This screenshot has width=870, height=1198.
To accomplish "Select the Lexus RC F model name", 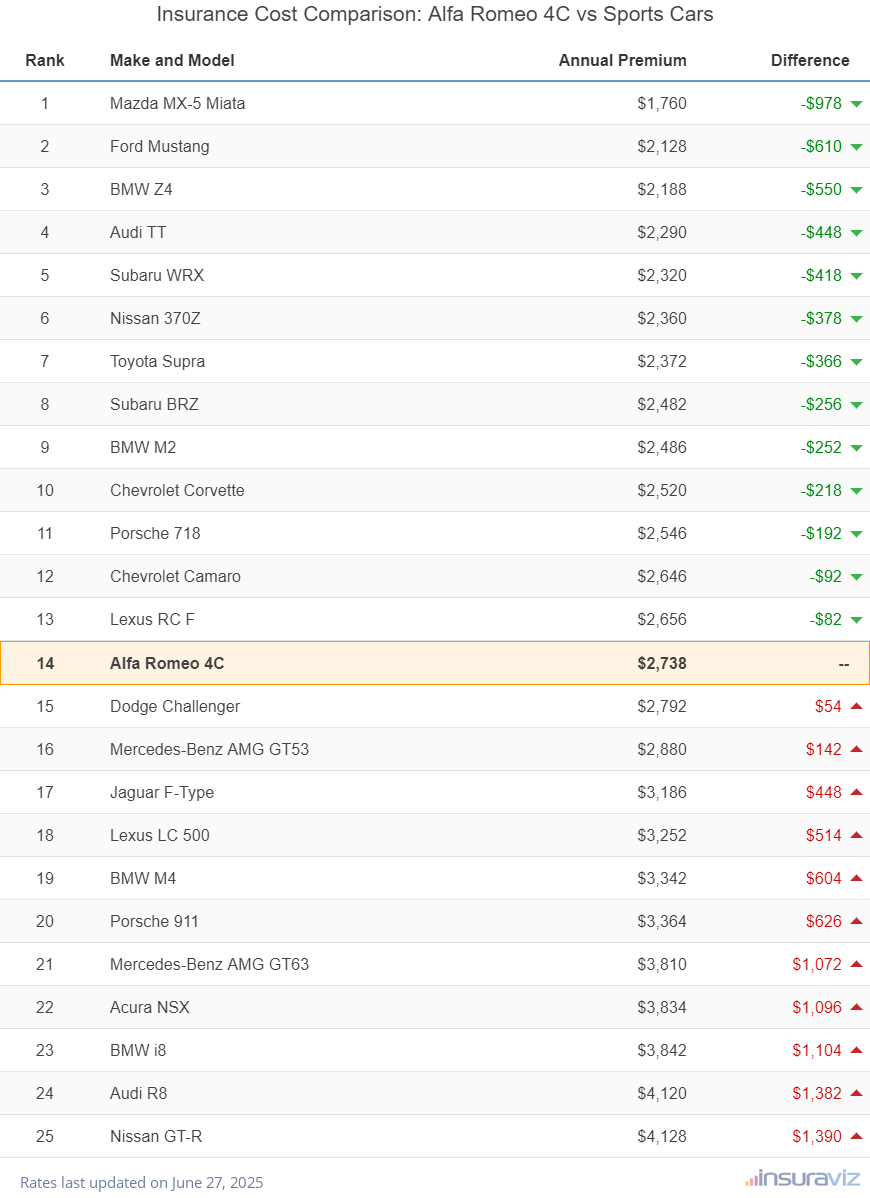I will pyautogui.click(x=152, y=620).
